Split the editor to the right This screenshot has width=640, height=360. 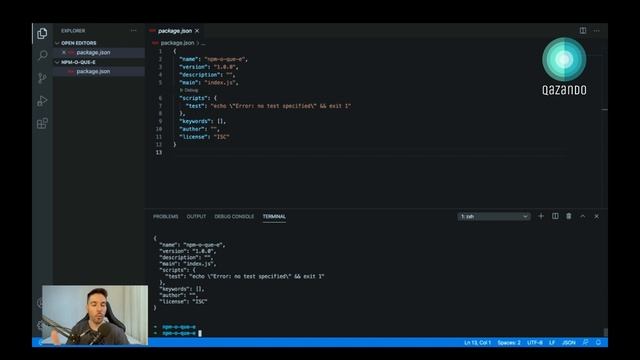click(582, 31)
